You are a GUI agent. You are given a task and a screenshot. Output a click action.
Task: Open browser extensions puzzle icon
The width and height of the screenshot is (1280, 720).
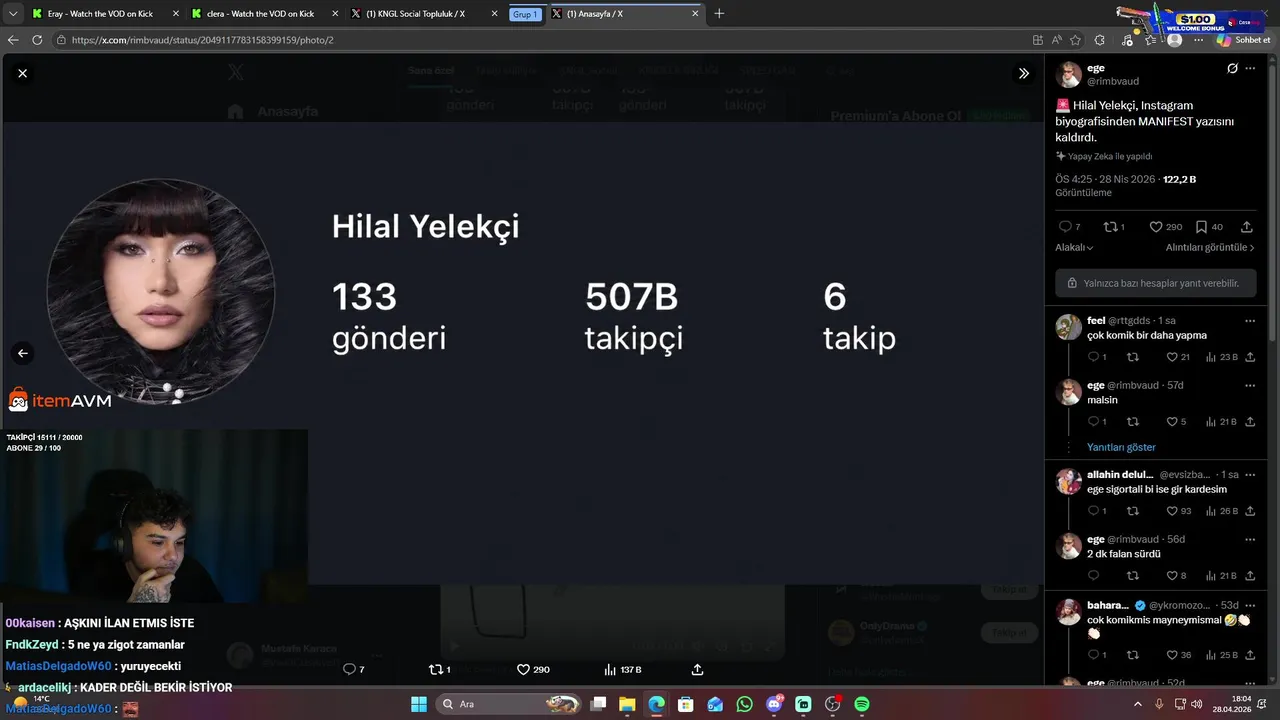[1100, 40]
